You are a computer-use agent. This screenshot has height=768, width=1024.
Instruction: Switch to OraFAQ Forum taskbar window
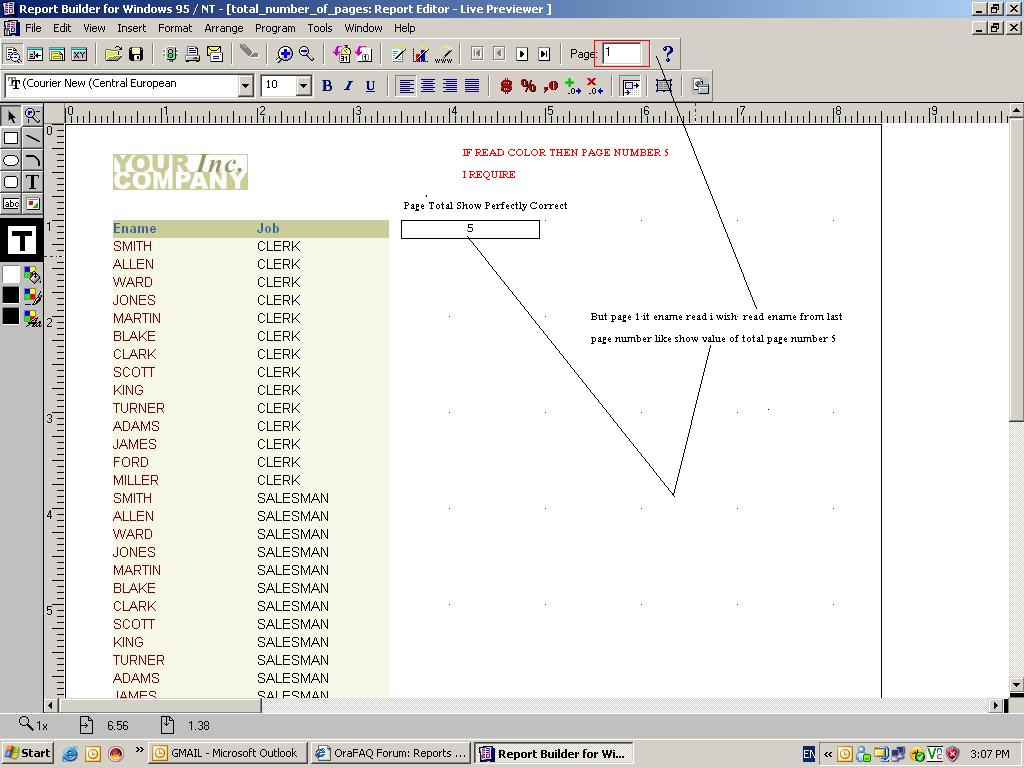click(x=390, y=753)
